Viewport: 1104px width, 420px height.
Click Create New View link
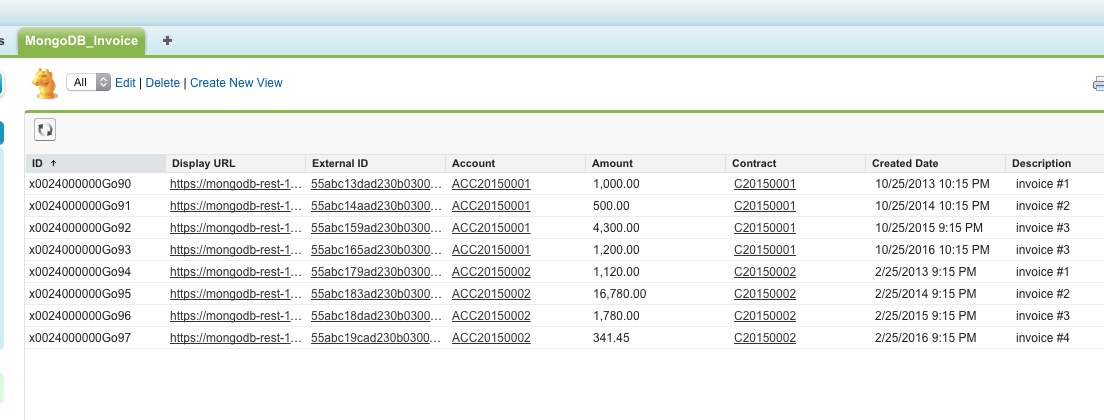[236, 83]
